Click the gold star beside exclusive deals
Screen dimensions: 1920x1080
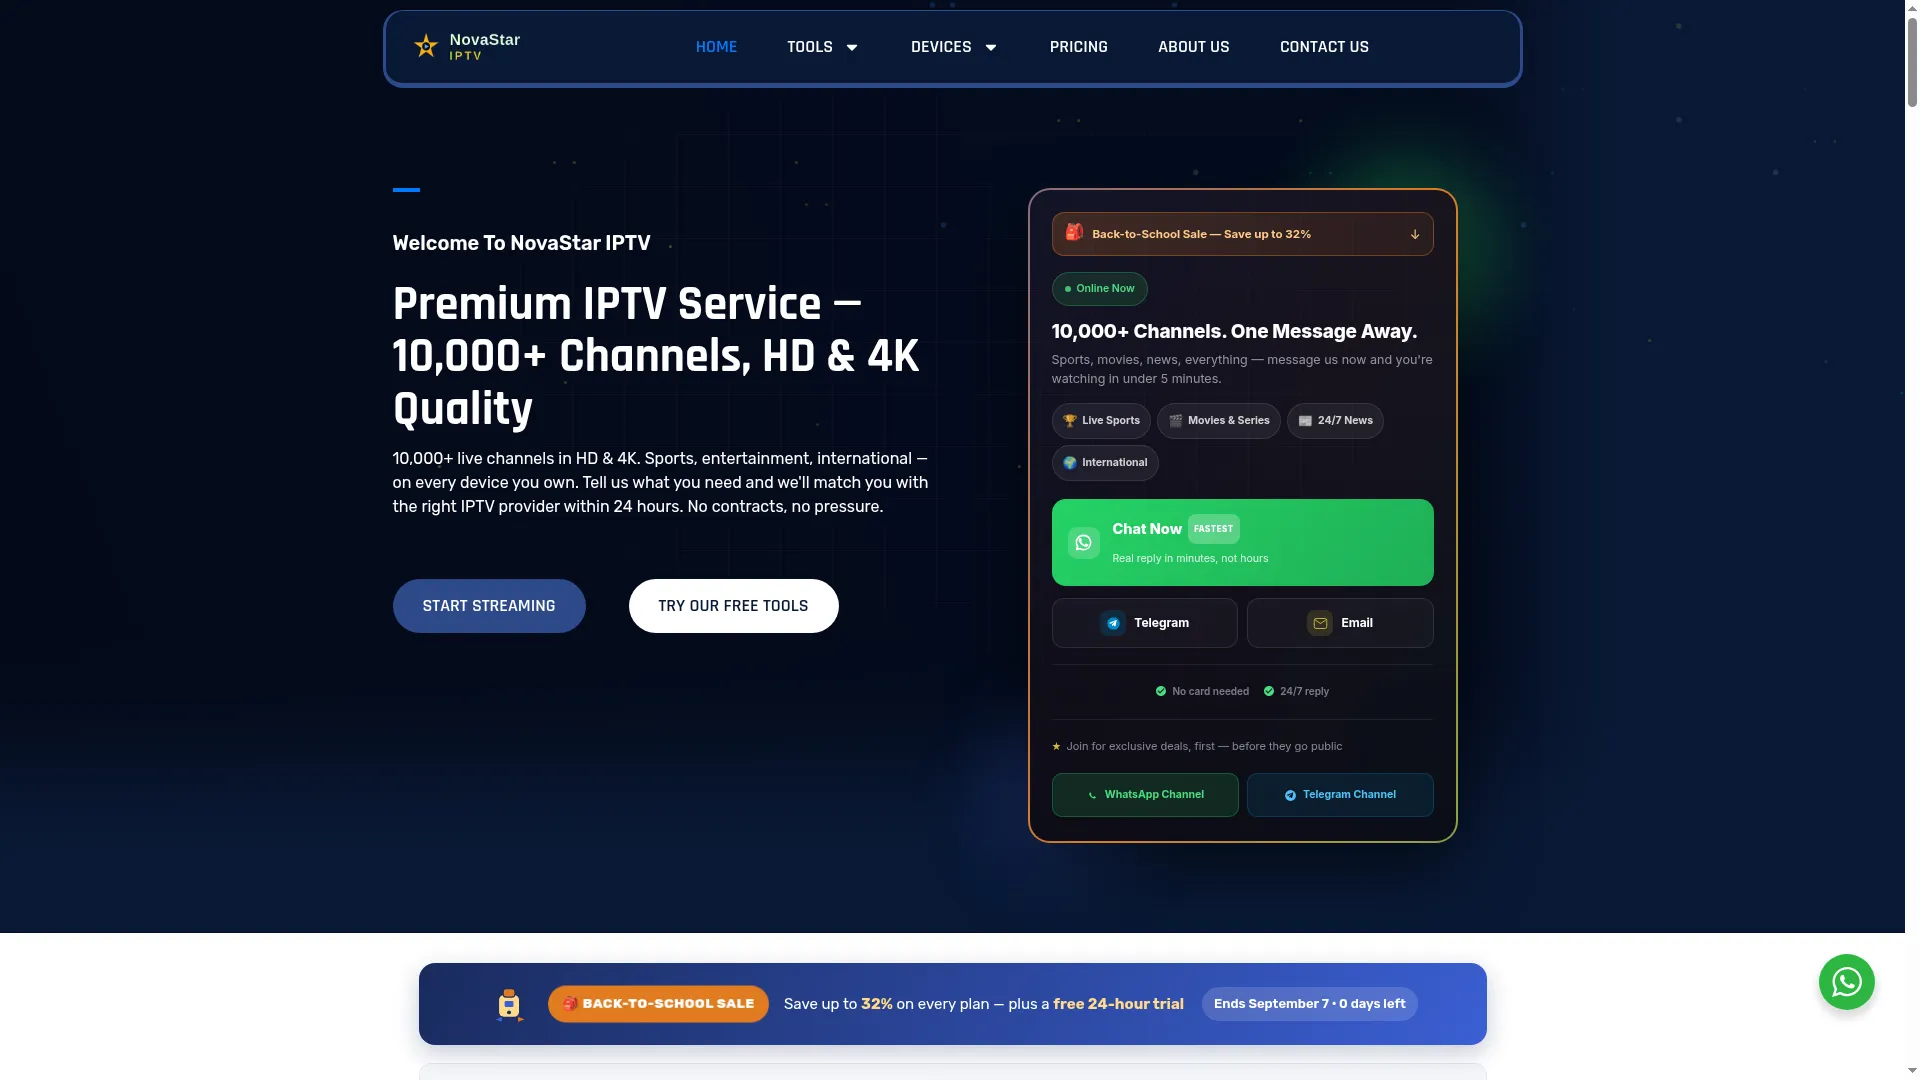click(x=1056, y=747)
